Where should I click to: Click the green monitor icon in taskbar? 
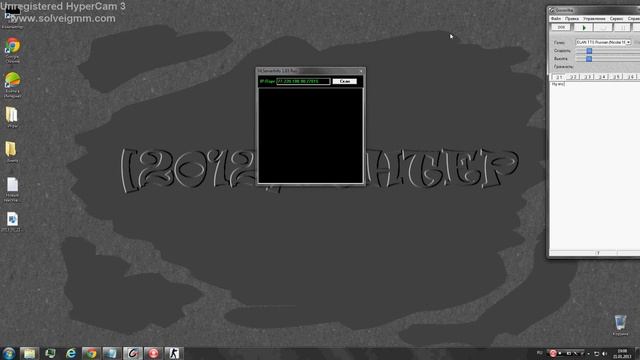50,353
